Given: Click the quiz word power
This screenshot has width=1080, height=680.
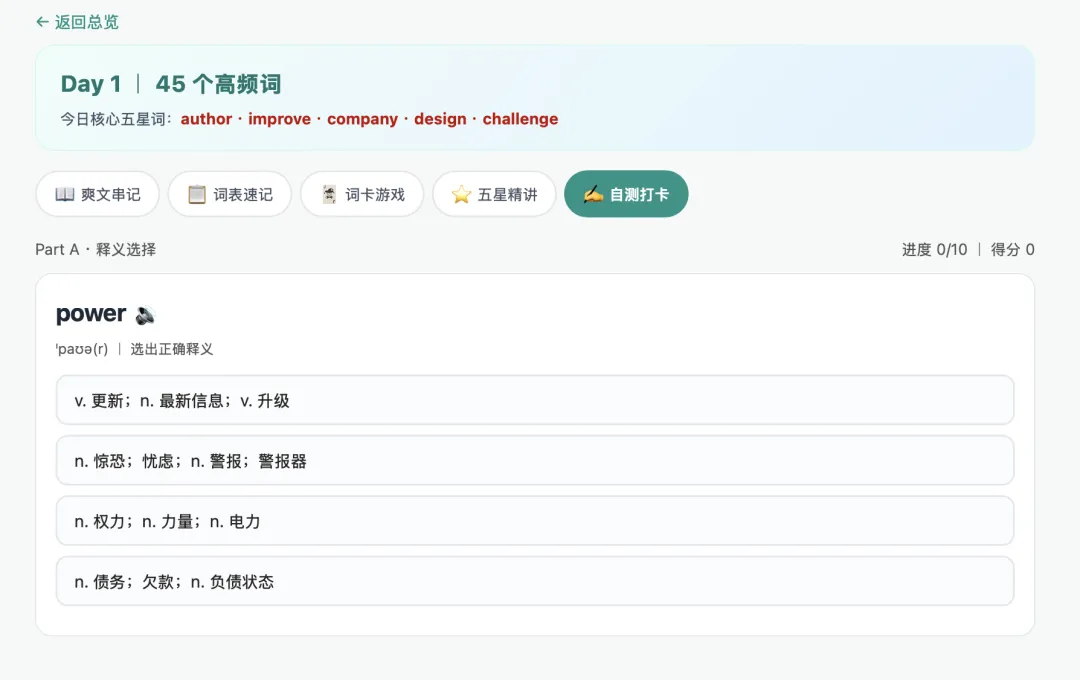Looking at the screenshot, I should point(91,314).
